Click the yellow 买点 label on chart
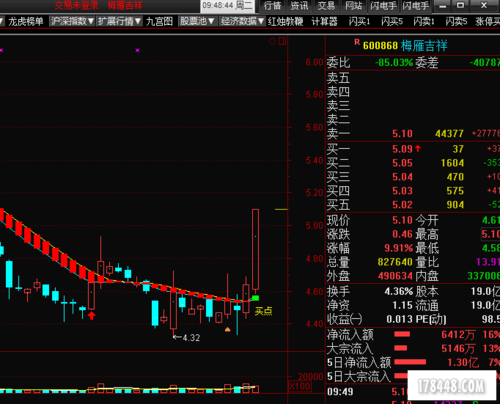500x404 pixels. tap(263, 311)
